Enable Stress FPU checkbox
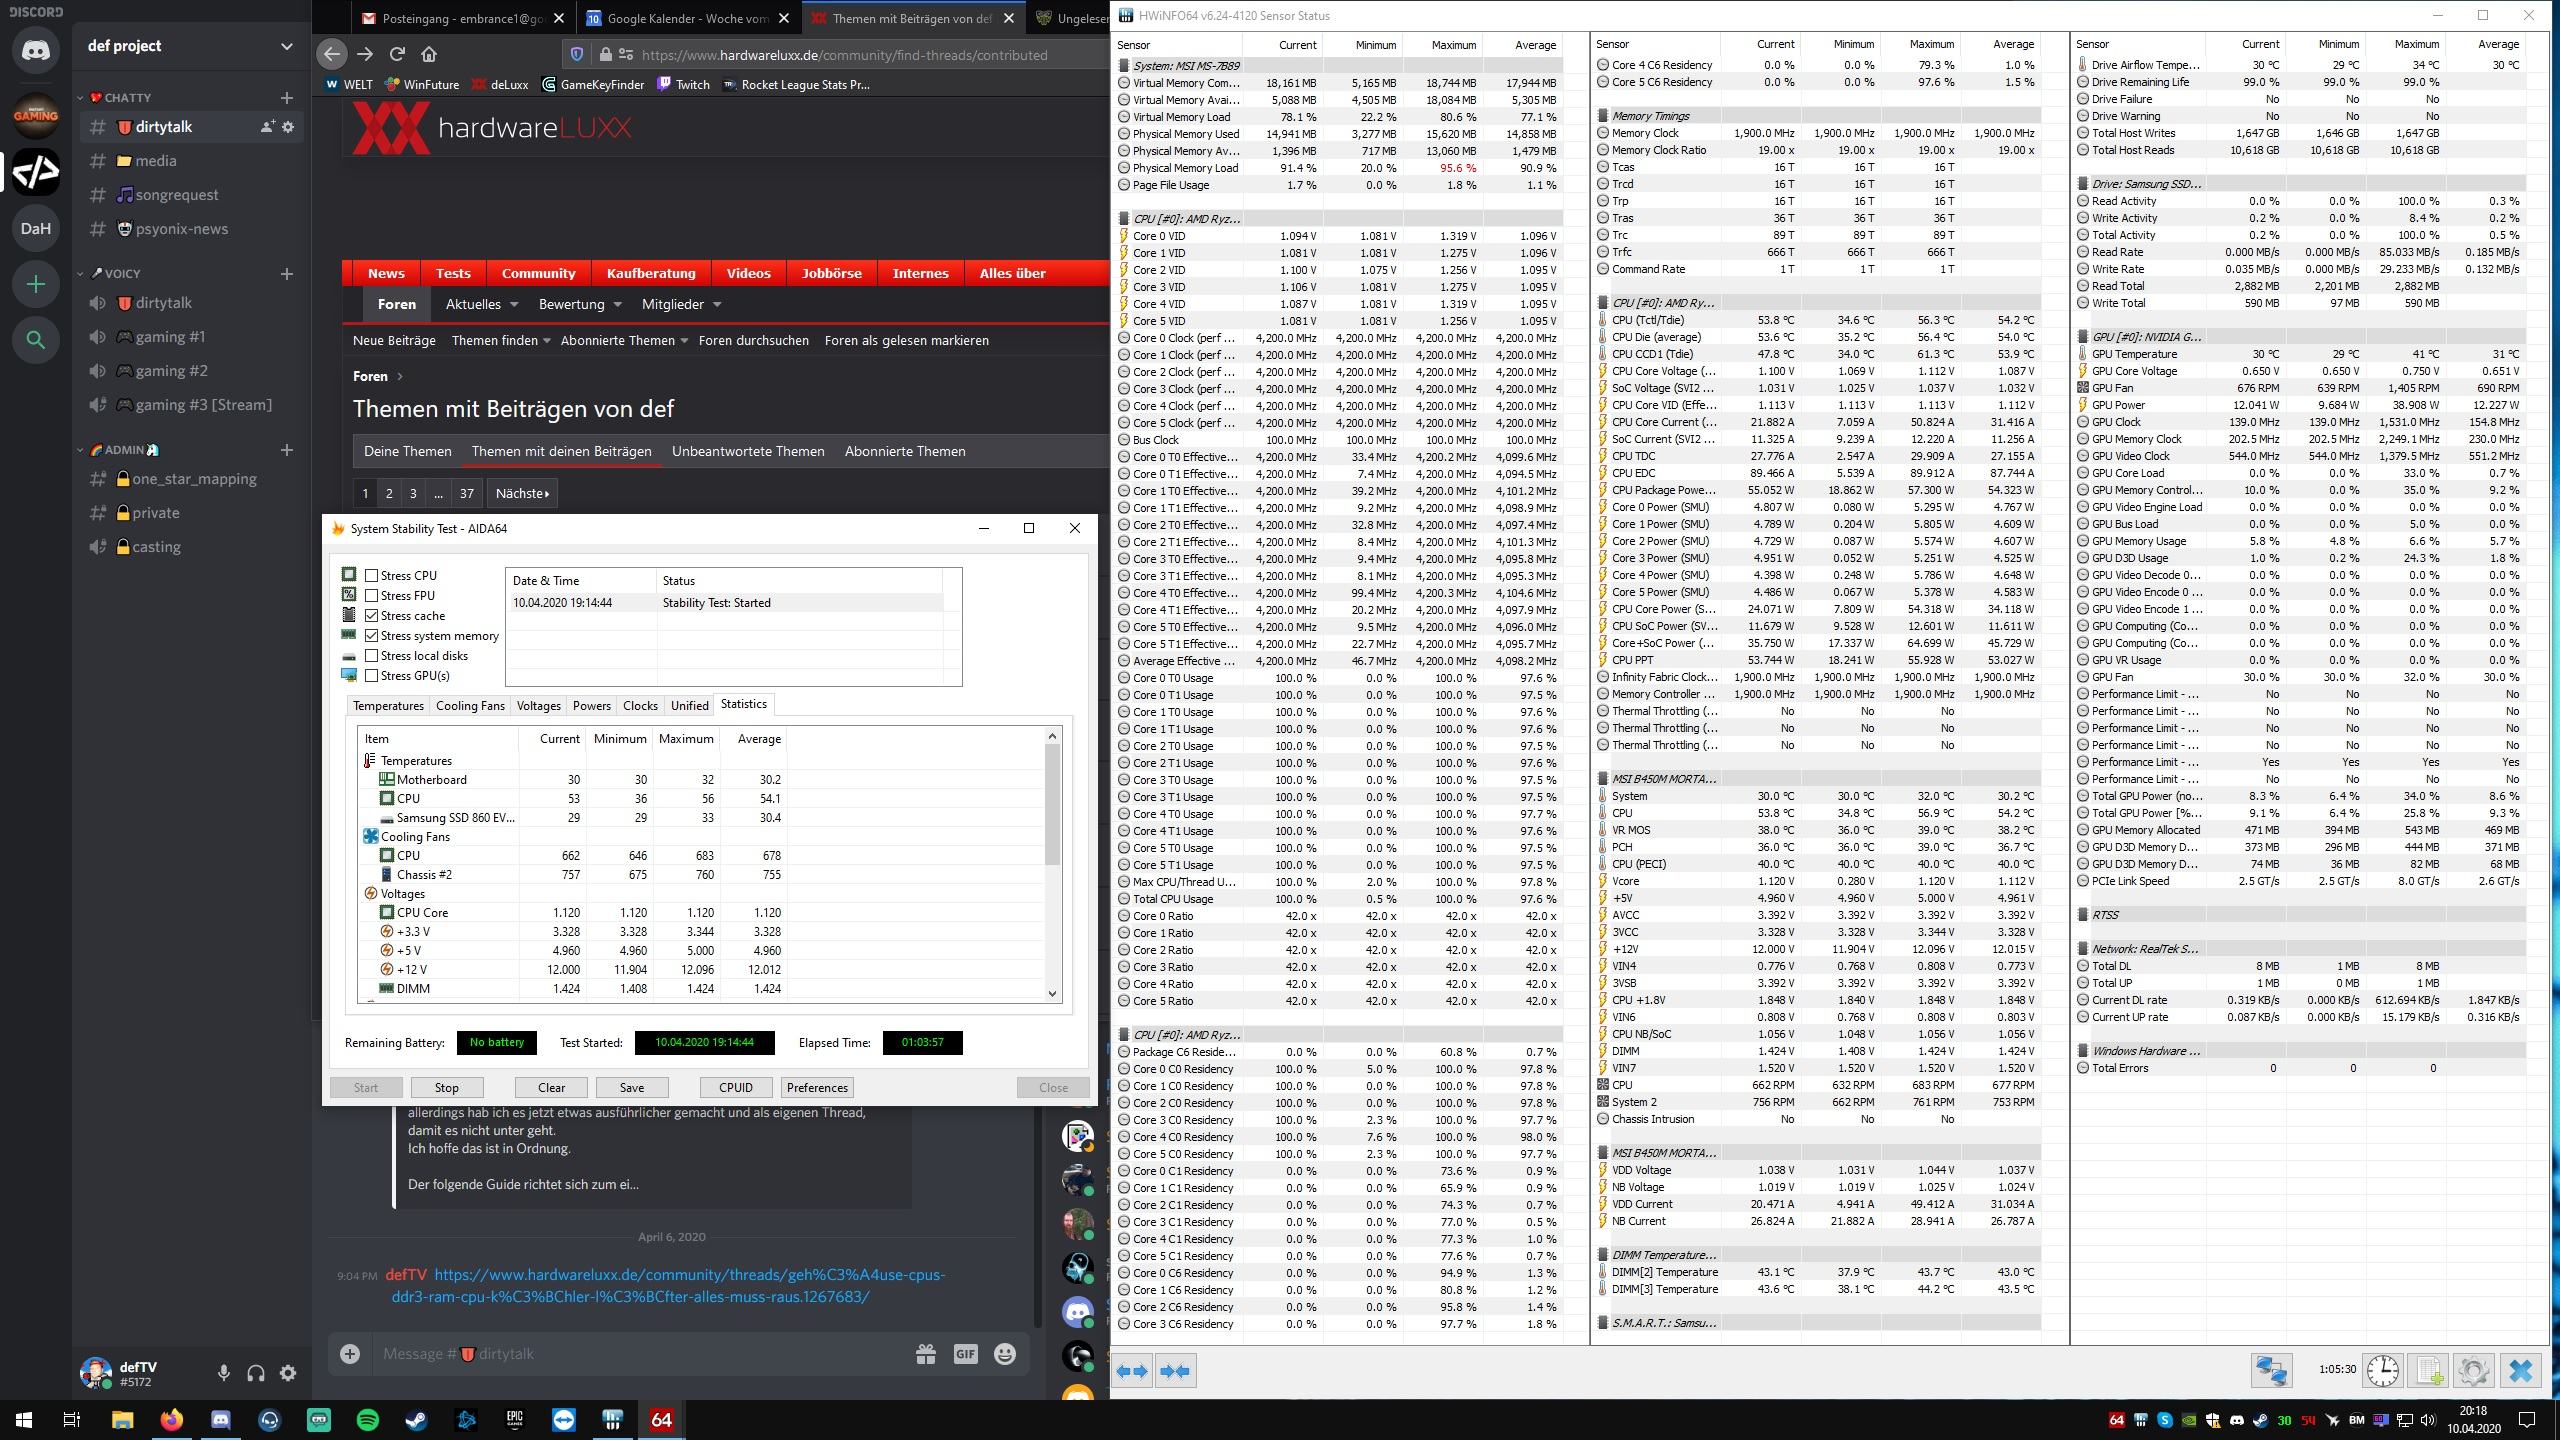The height and width of the screenshot is (1440, 2560). click(372, 596)
